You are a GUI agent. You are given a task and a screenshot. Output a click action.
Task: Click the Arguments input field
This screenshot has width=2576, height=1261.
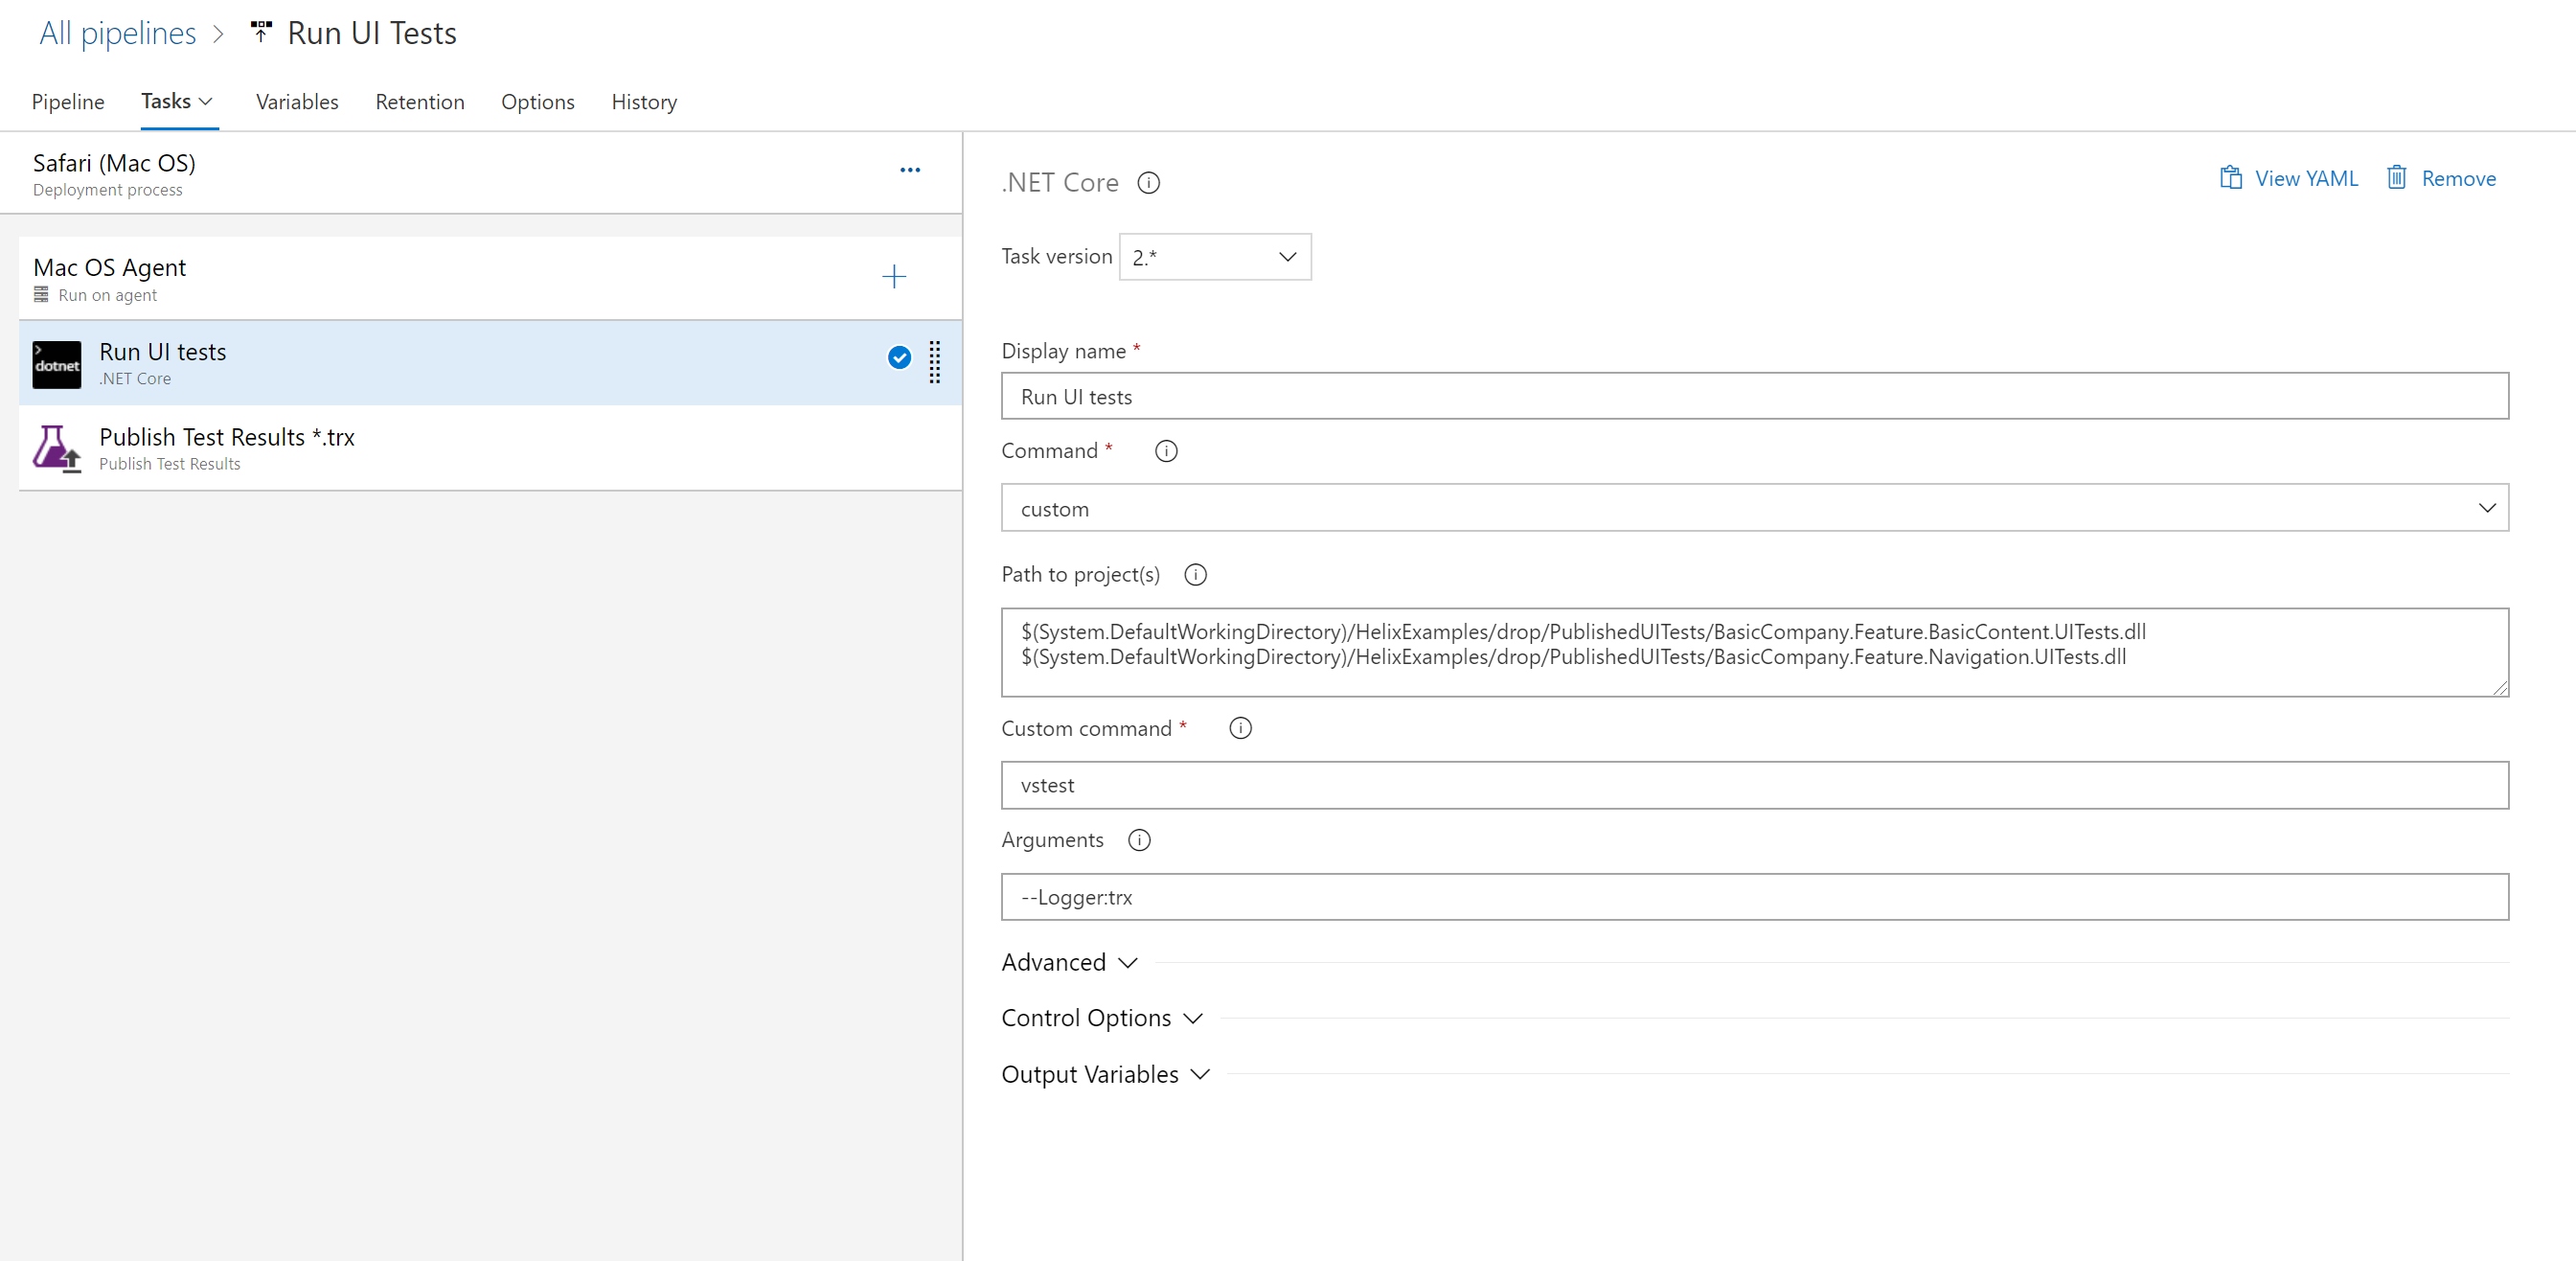click(x=1754, y=897)
